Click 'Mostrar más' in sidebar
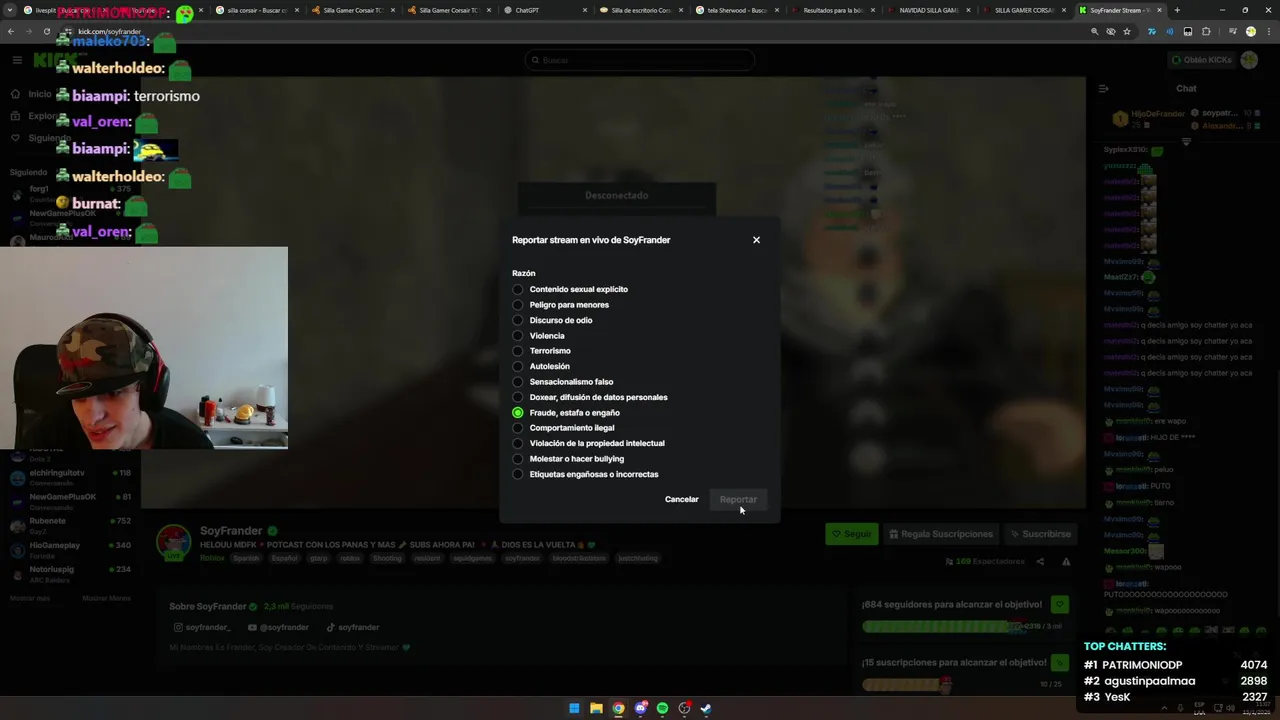This screenshot has width=1280, height=720. tap(30, 598)
